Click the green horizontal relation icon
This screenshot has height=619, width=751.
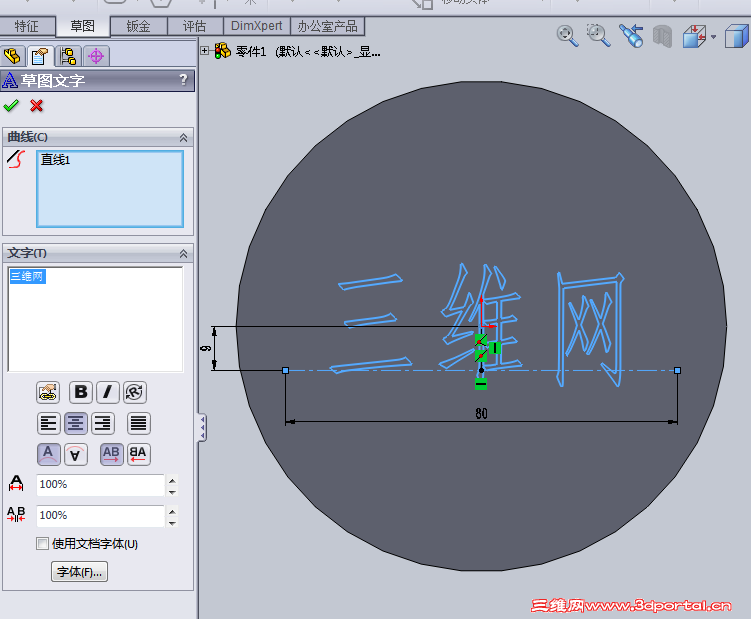point(481,384)
